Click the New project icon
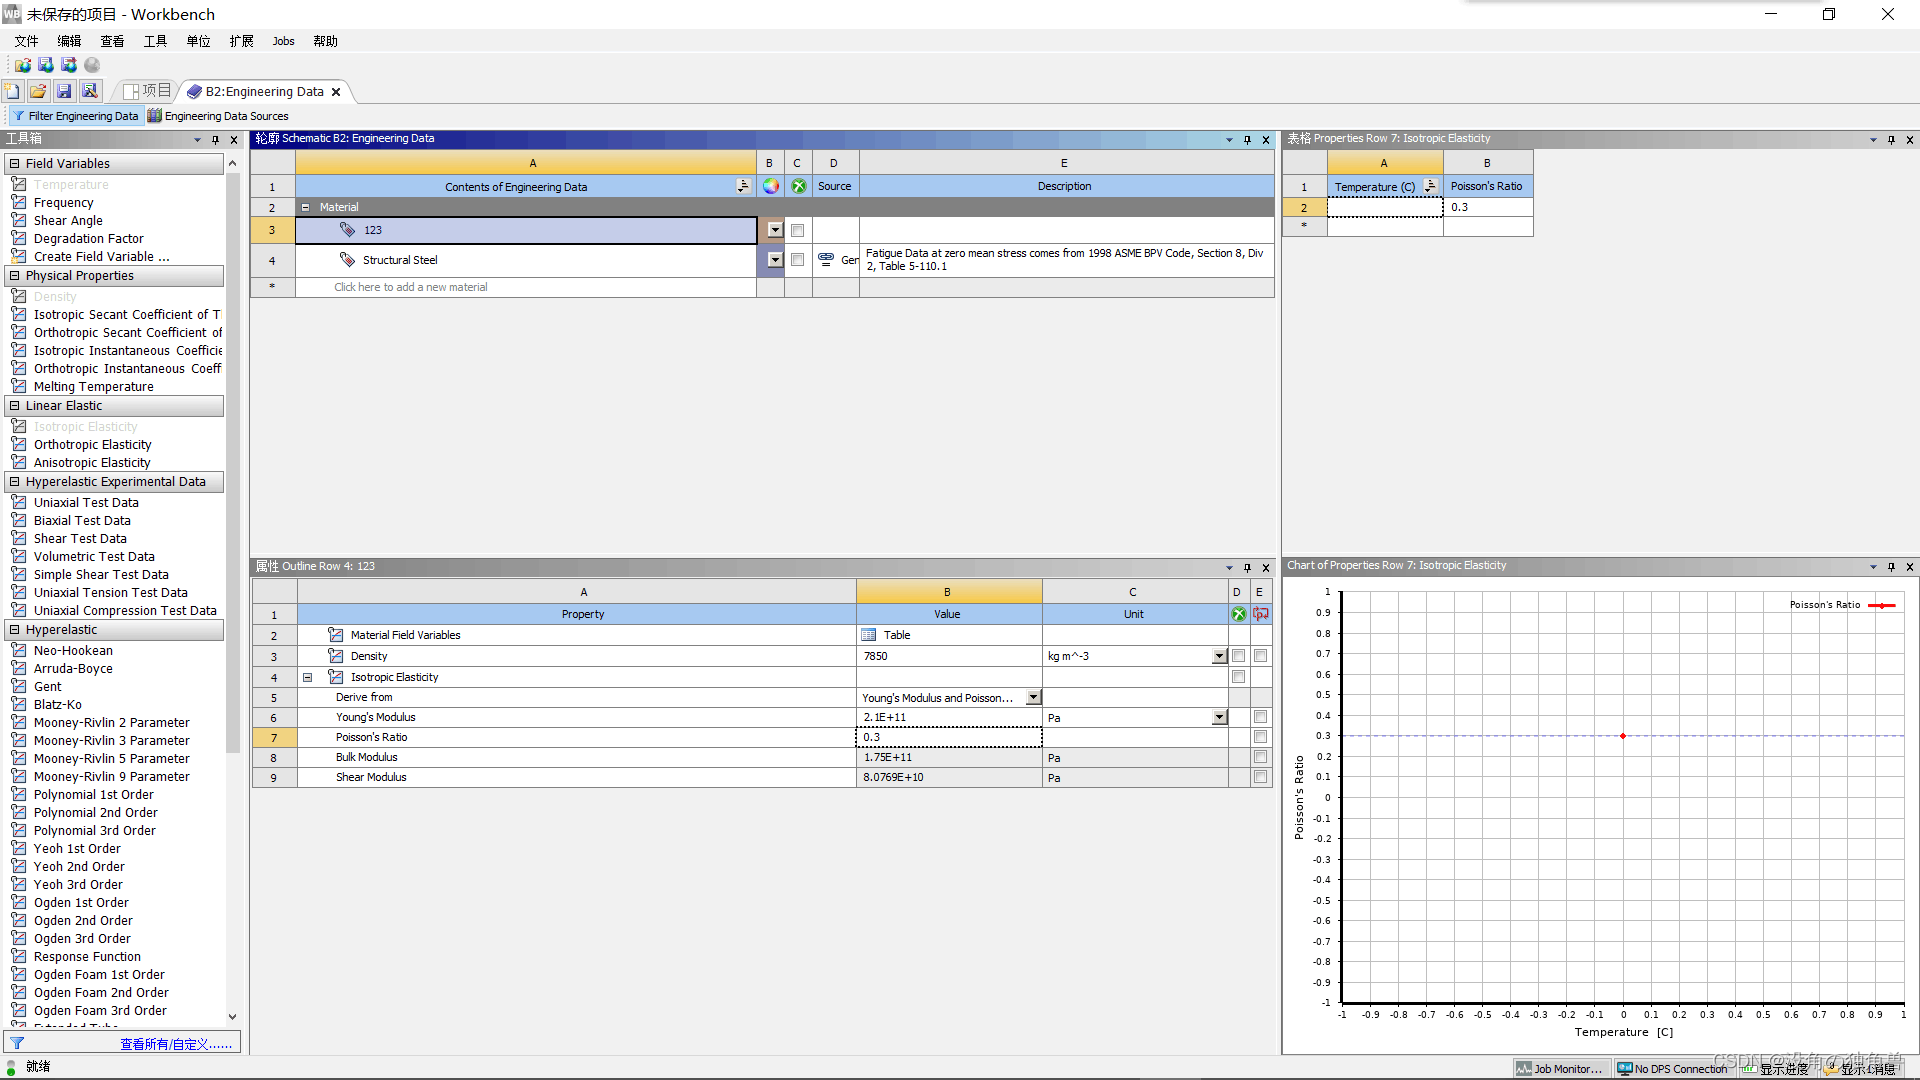This screenshot has height=1080, width=1920. pos(12,91)
